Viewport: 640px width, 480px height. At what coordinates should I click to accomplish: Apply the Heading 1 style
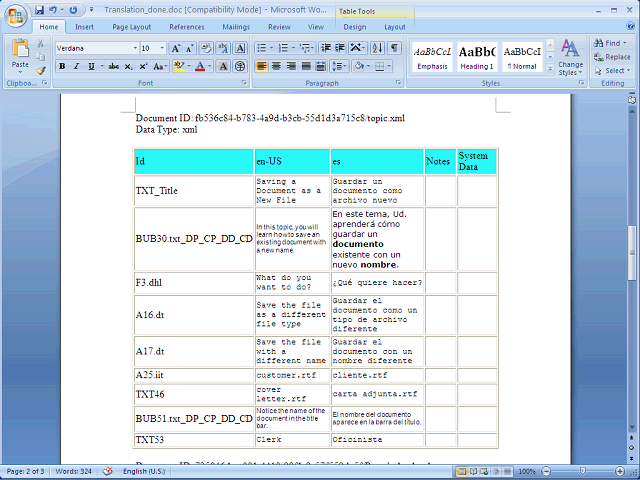tap(477, 57)
